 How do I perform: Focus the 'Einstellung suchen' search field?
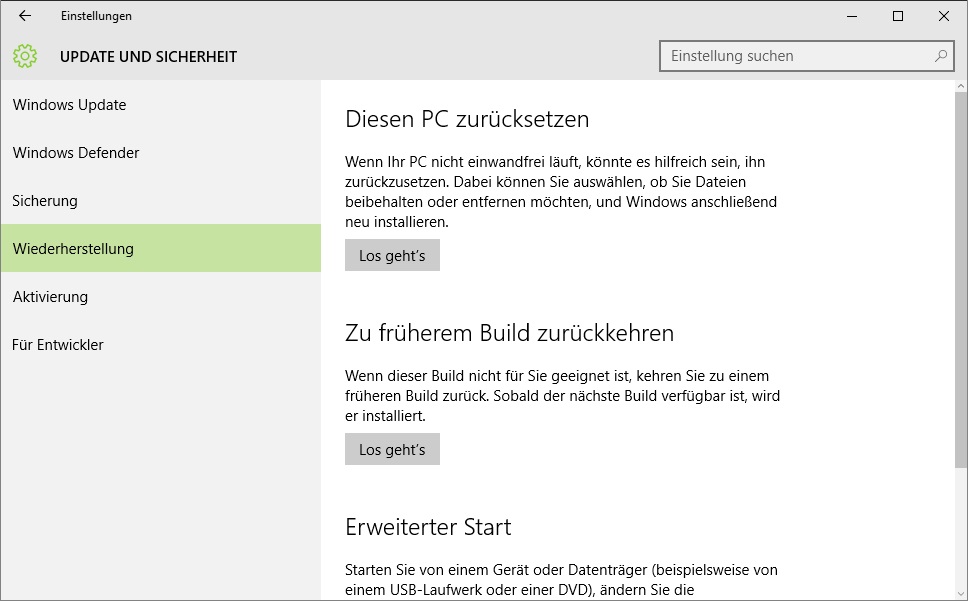pos(795,56)
